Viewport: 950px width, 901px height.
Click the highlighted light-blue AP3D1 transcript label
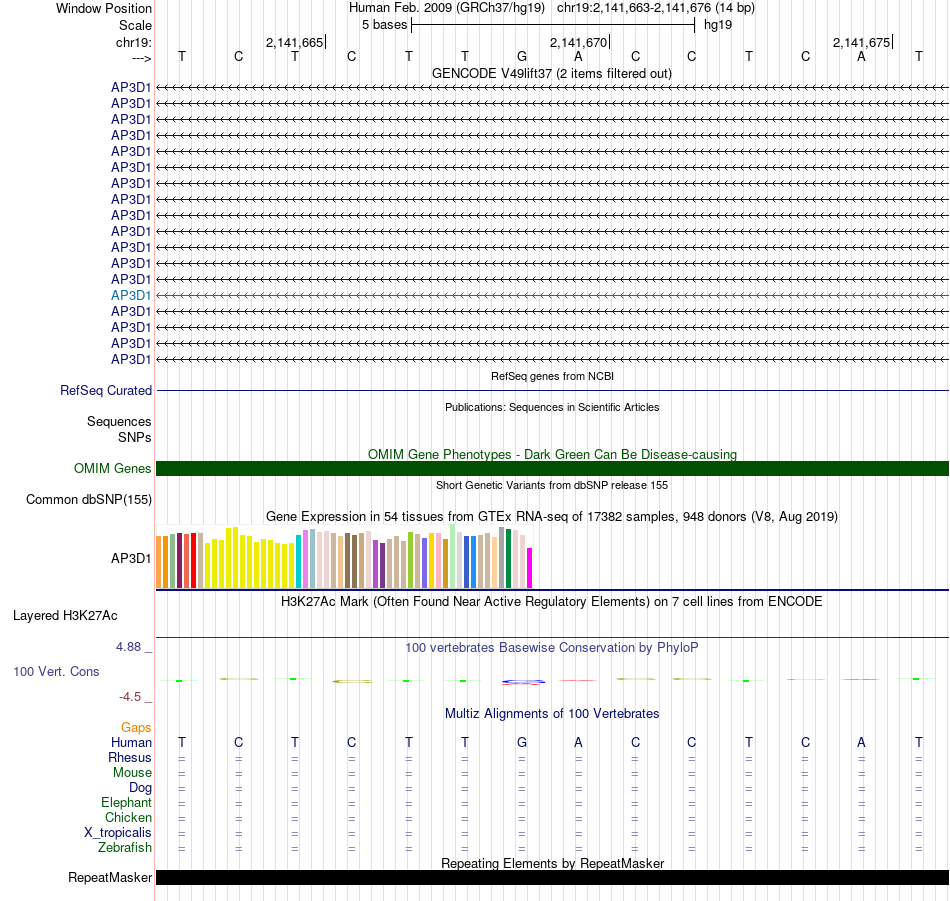pos(131,295)
